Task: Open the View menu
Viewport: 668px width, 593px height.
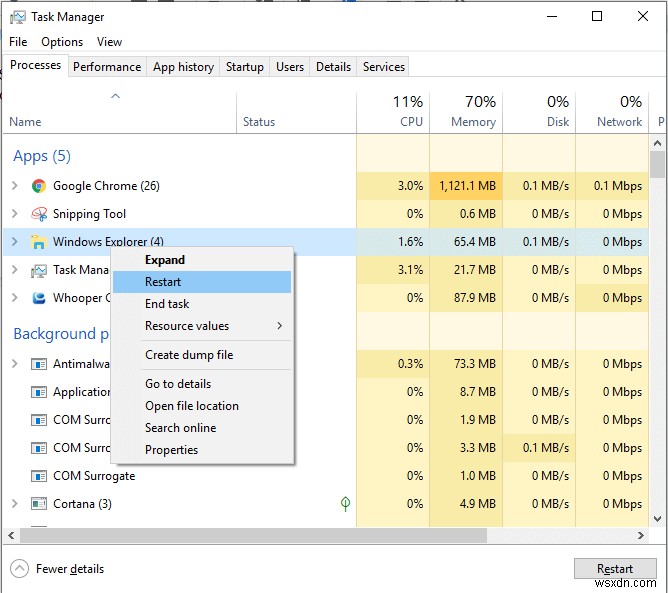Action: 109,42
